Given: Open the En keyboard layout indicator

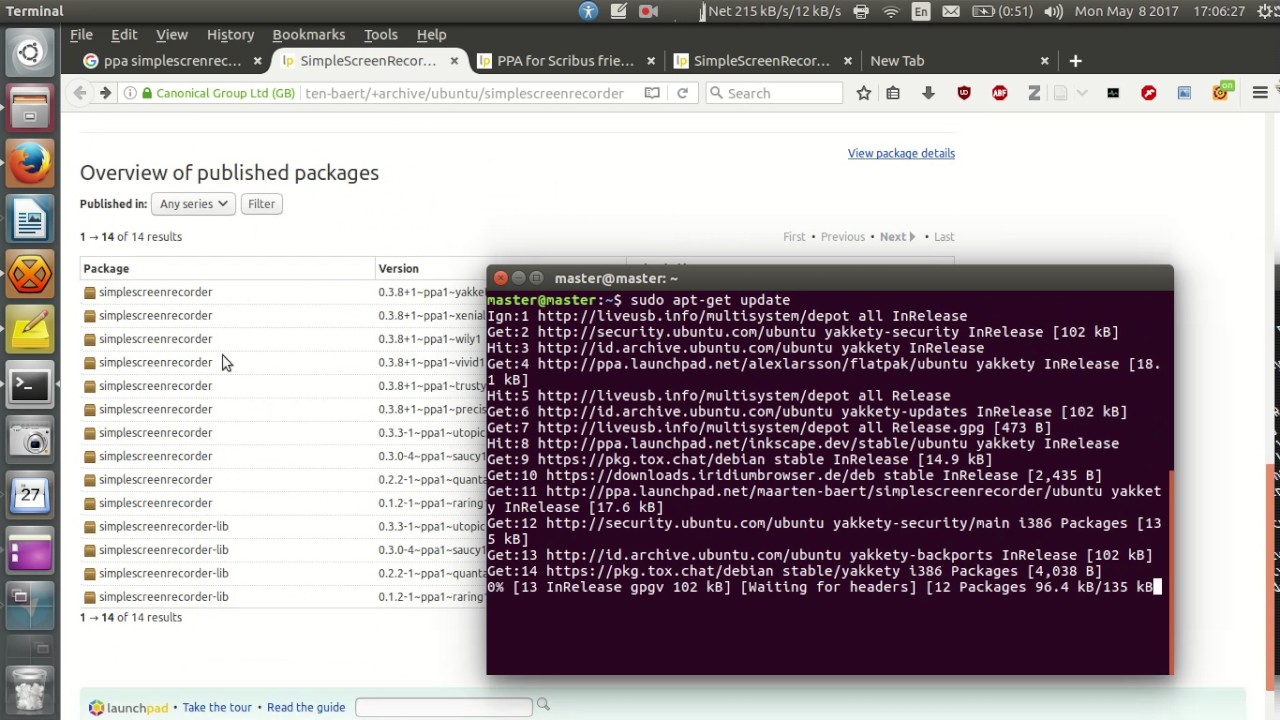Looking at the screenshot, I should tap(921, 11).
